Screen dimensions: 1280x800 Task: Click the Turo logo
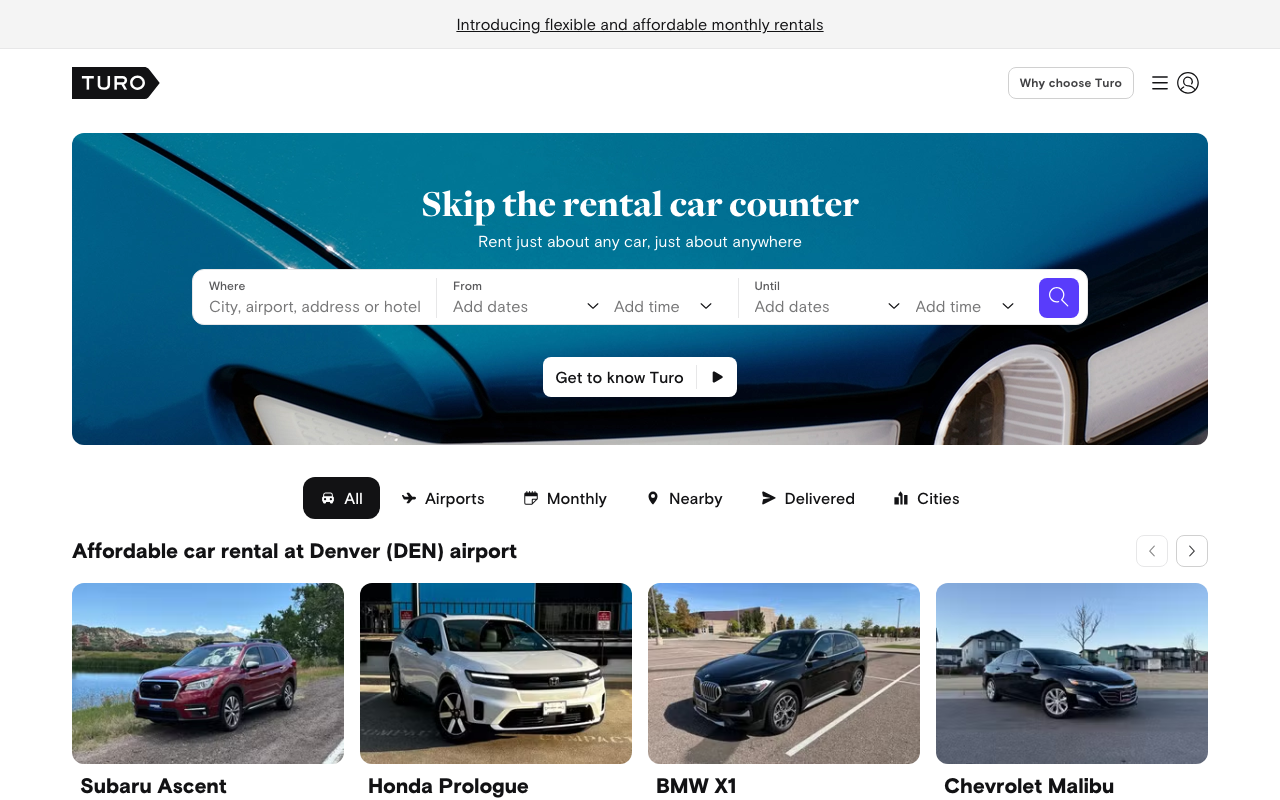115,83
